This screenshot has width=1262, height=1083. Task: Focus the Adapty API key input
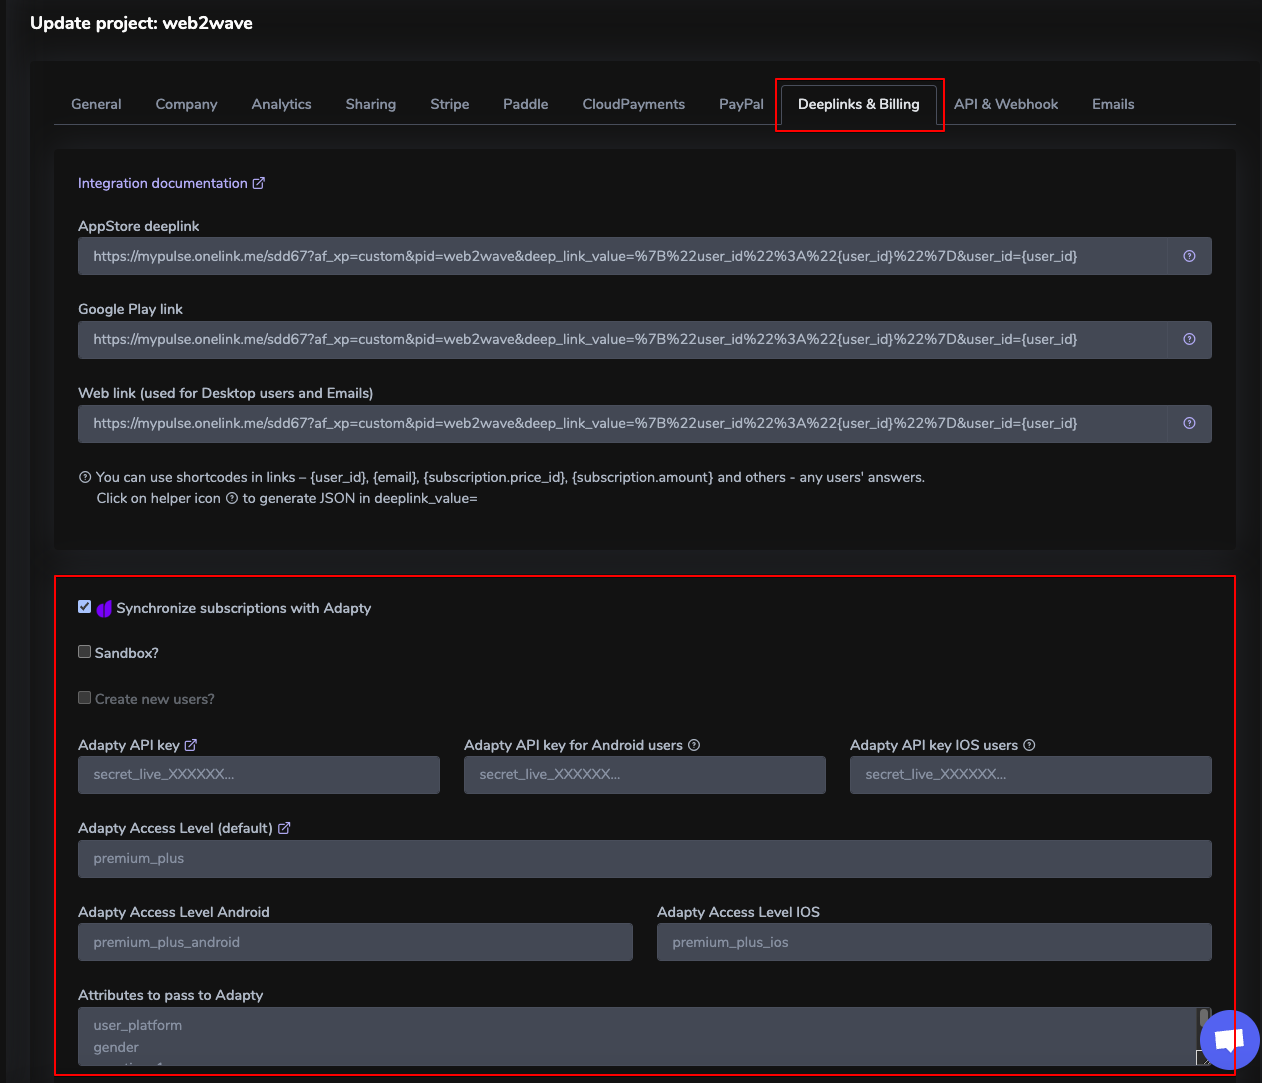[x=259, y=775]
